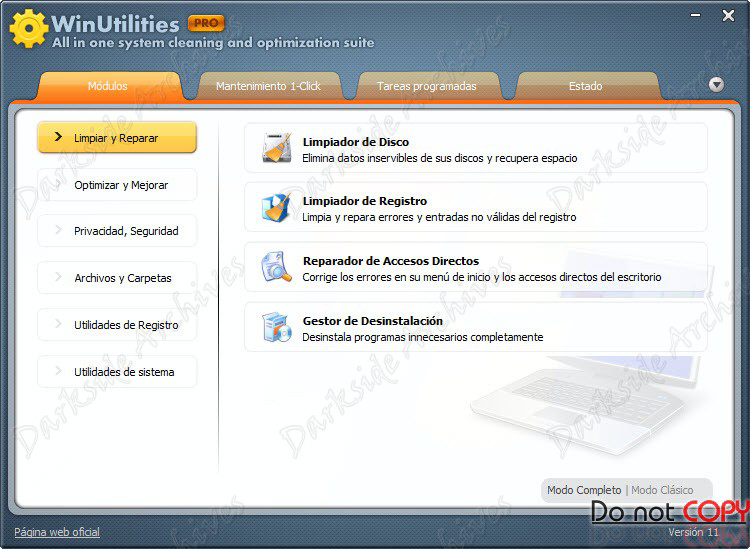Click chevron beside Privacidad, Seguridad
This screenshot has height=549, width=750.
pos(58,231)
